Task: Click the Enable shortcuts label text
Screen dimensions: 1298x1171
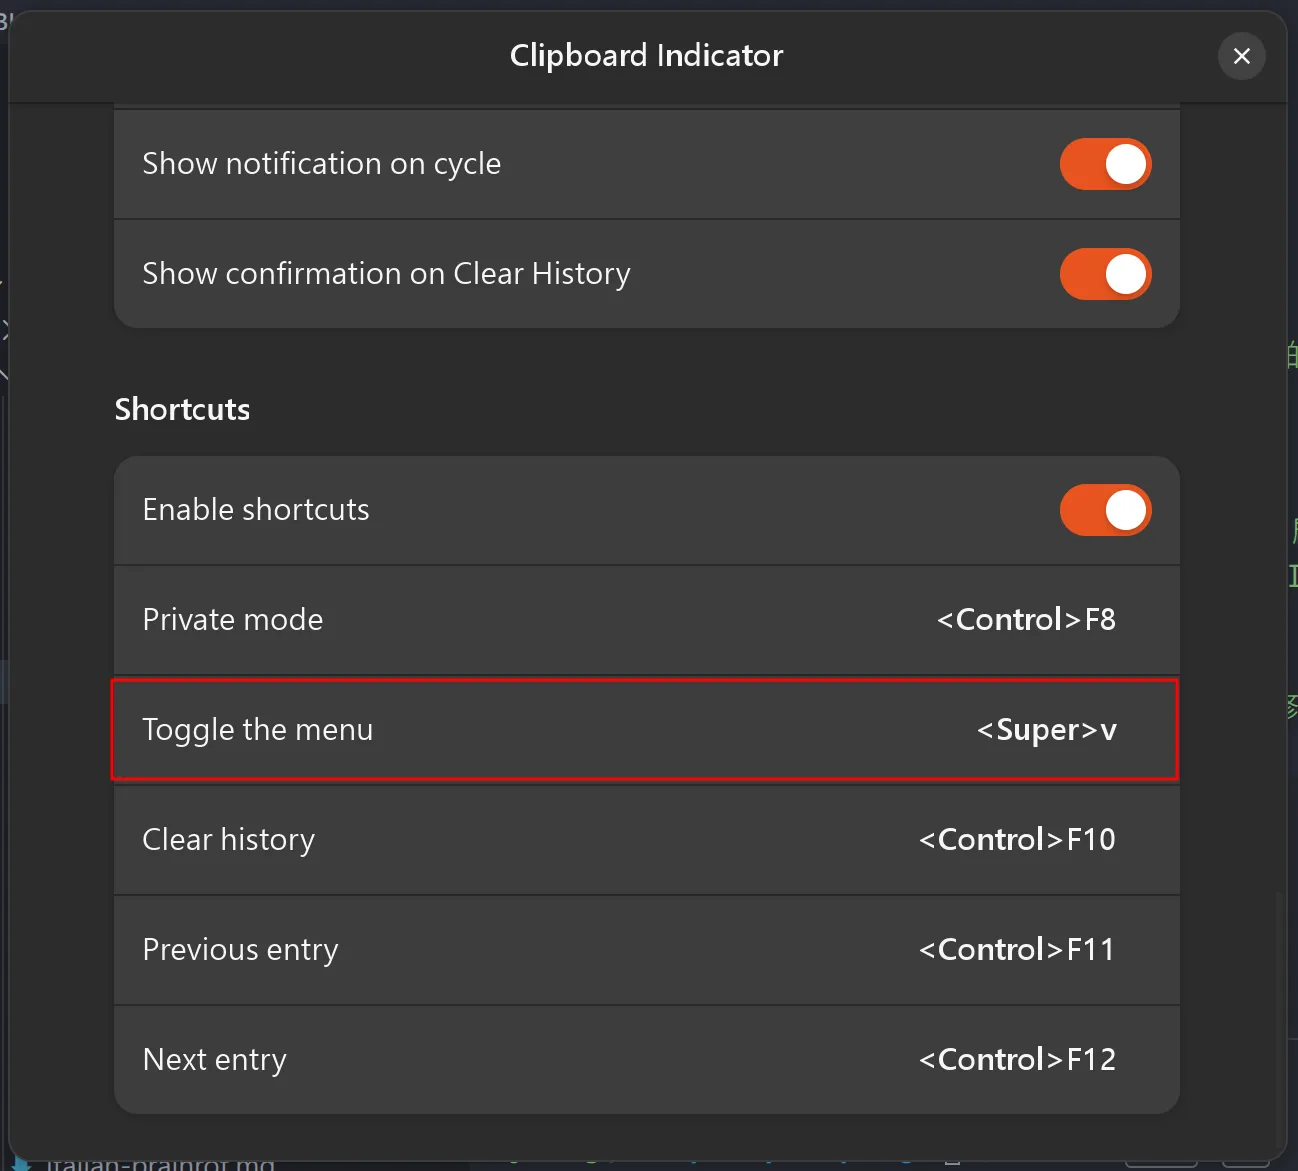Action: point(256,510)
